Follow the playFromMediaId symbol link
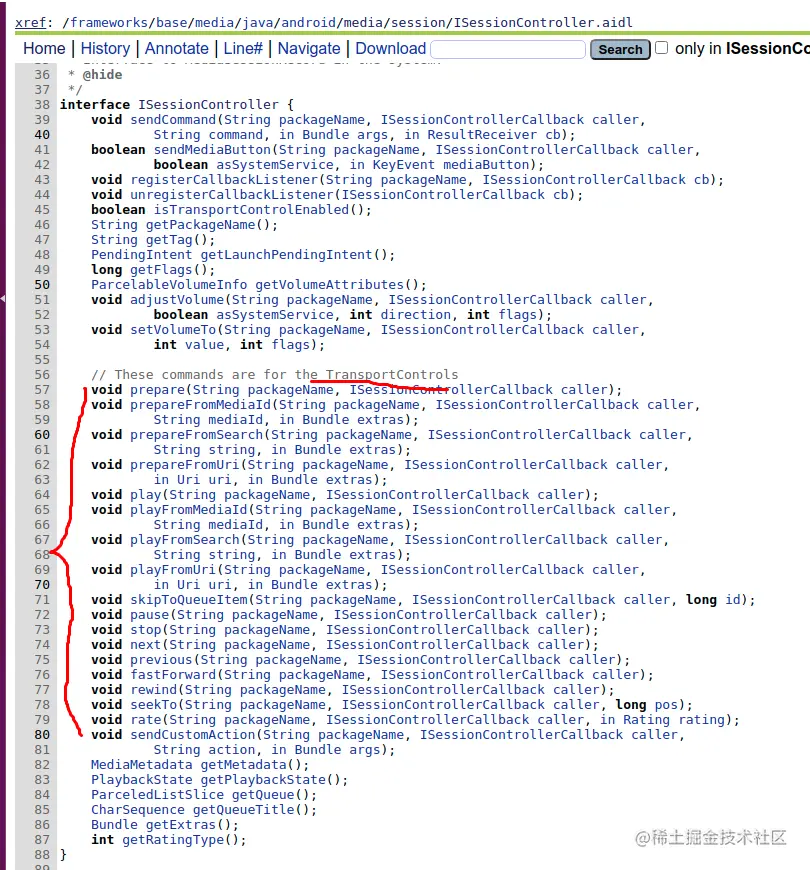Image resolution: width=810 pixels, height=870 pixels. (x=189, y=509)
